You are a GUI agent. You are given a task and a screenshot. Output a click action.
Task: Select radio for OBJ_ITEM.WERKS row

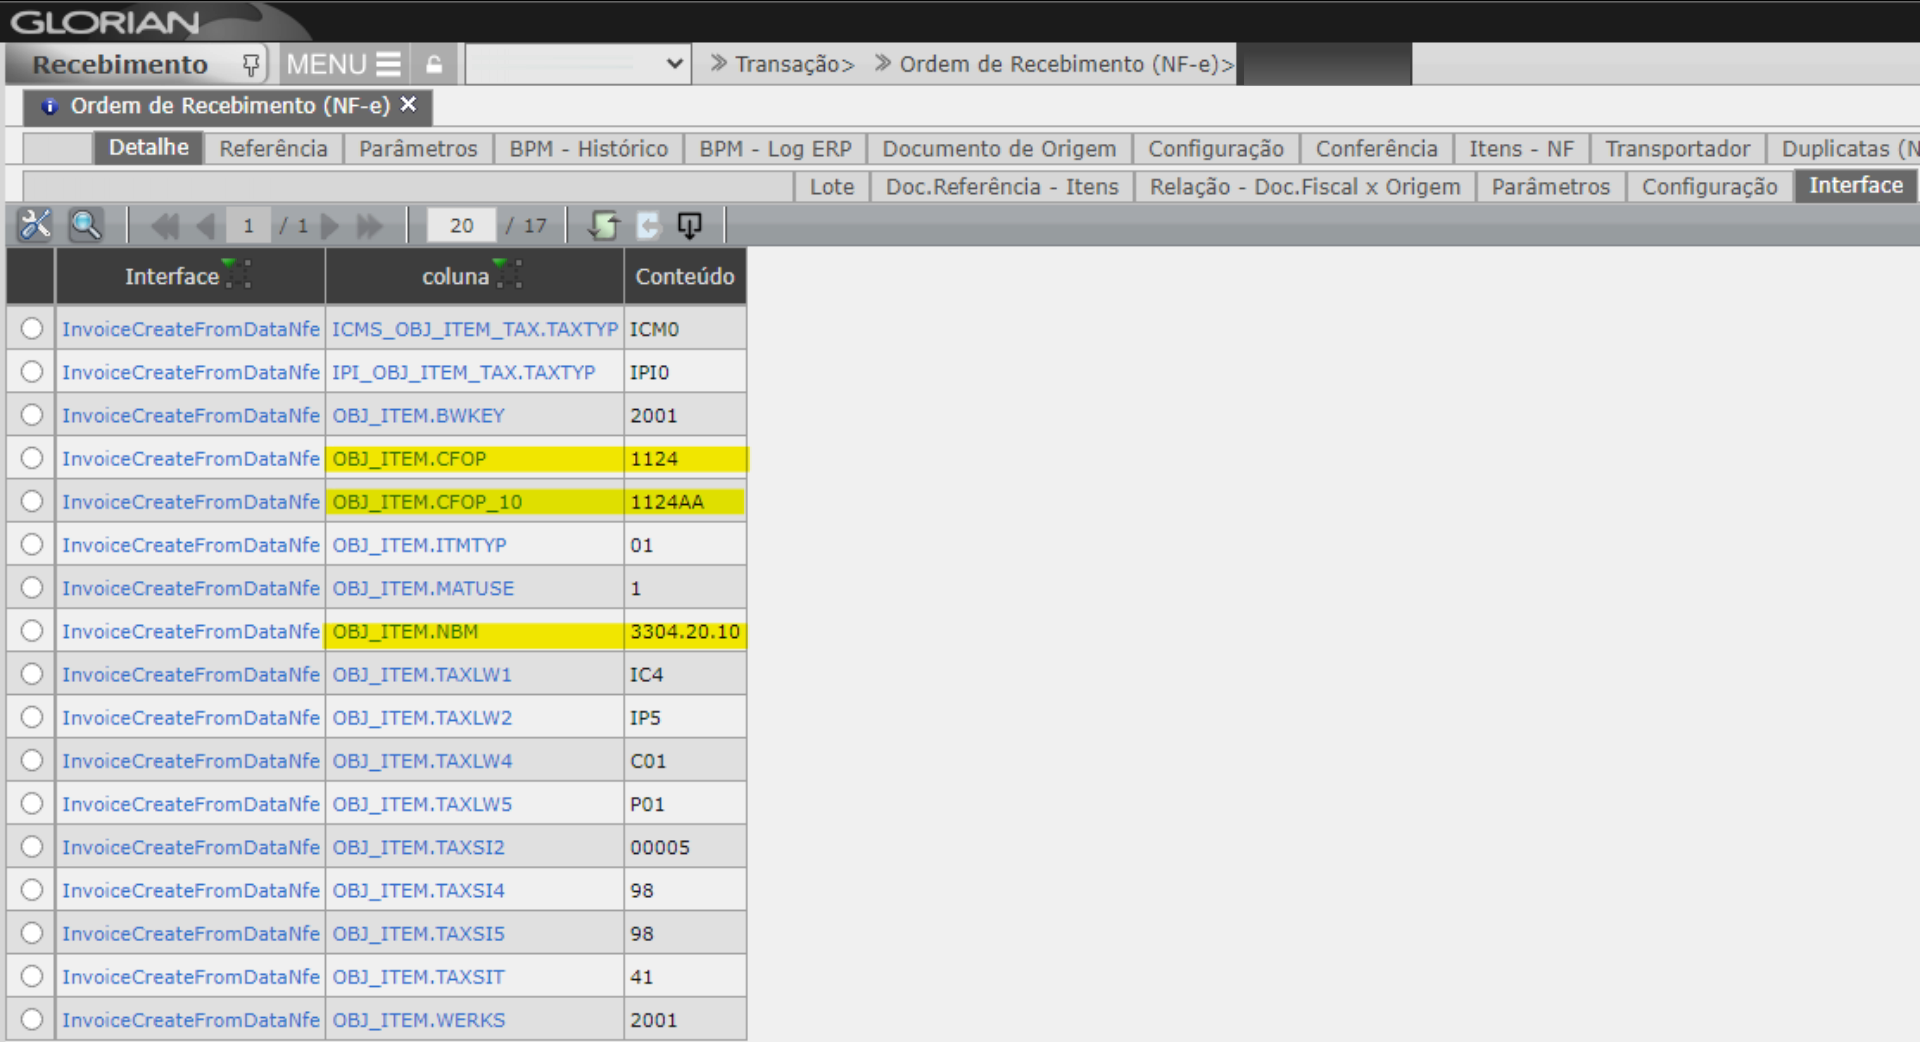coord(32,1019)
